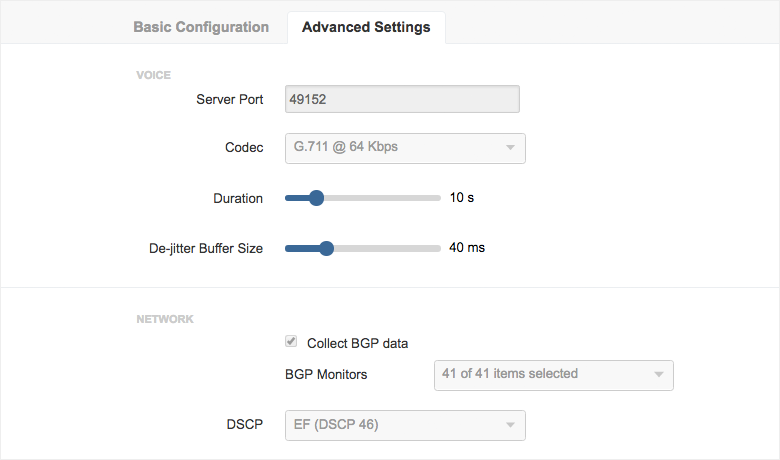
Task: Click the BGP Monitors dropdown arrow icon
Action: (x=658, y=375)
